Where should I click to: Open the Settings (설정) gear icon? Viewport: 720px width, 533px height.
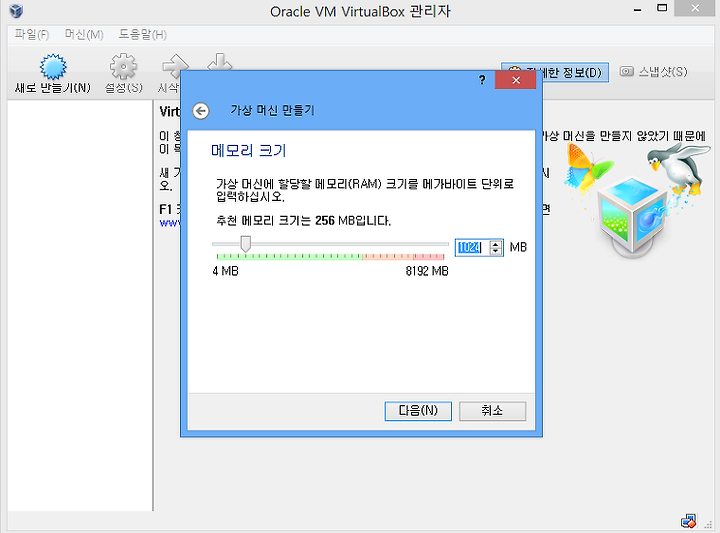coord(123,67)
